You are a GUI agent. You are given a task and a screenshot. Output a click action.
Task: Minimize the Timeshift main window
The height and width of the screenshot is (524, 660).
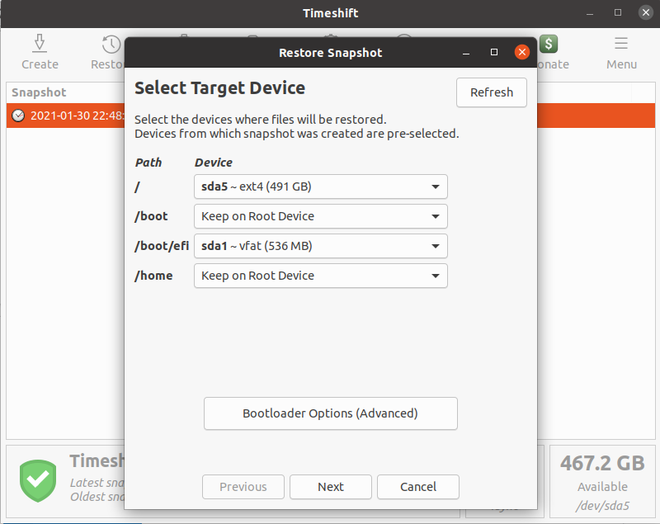click(x=590, y=13)
